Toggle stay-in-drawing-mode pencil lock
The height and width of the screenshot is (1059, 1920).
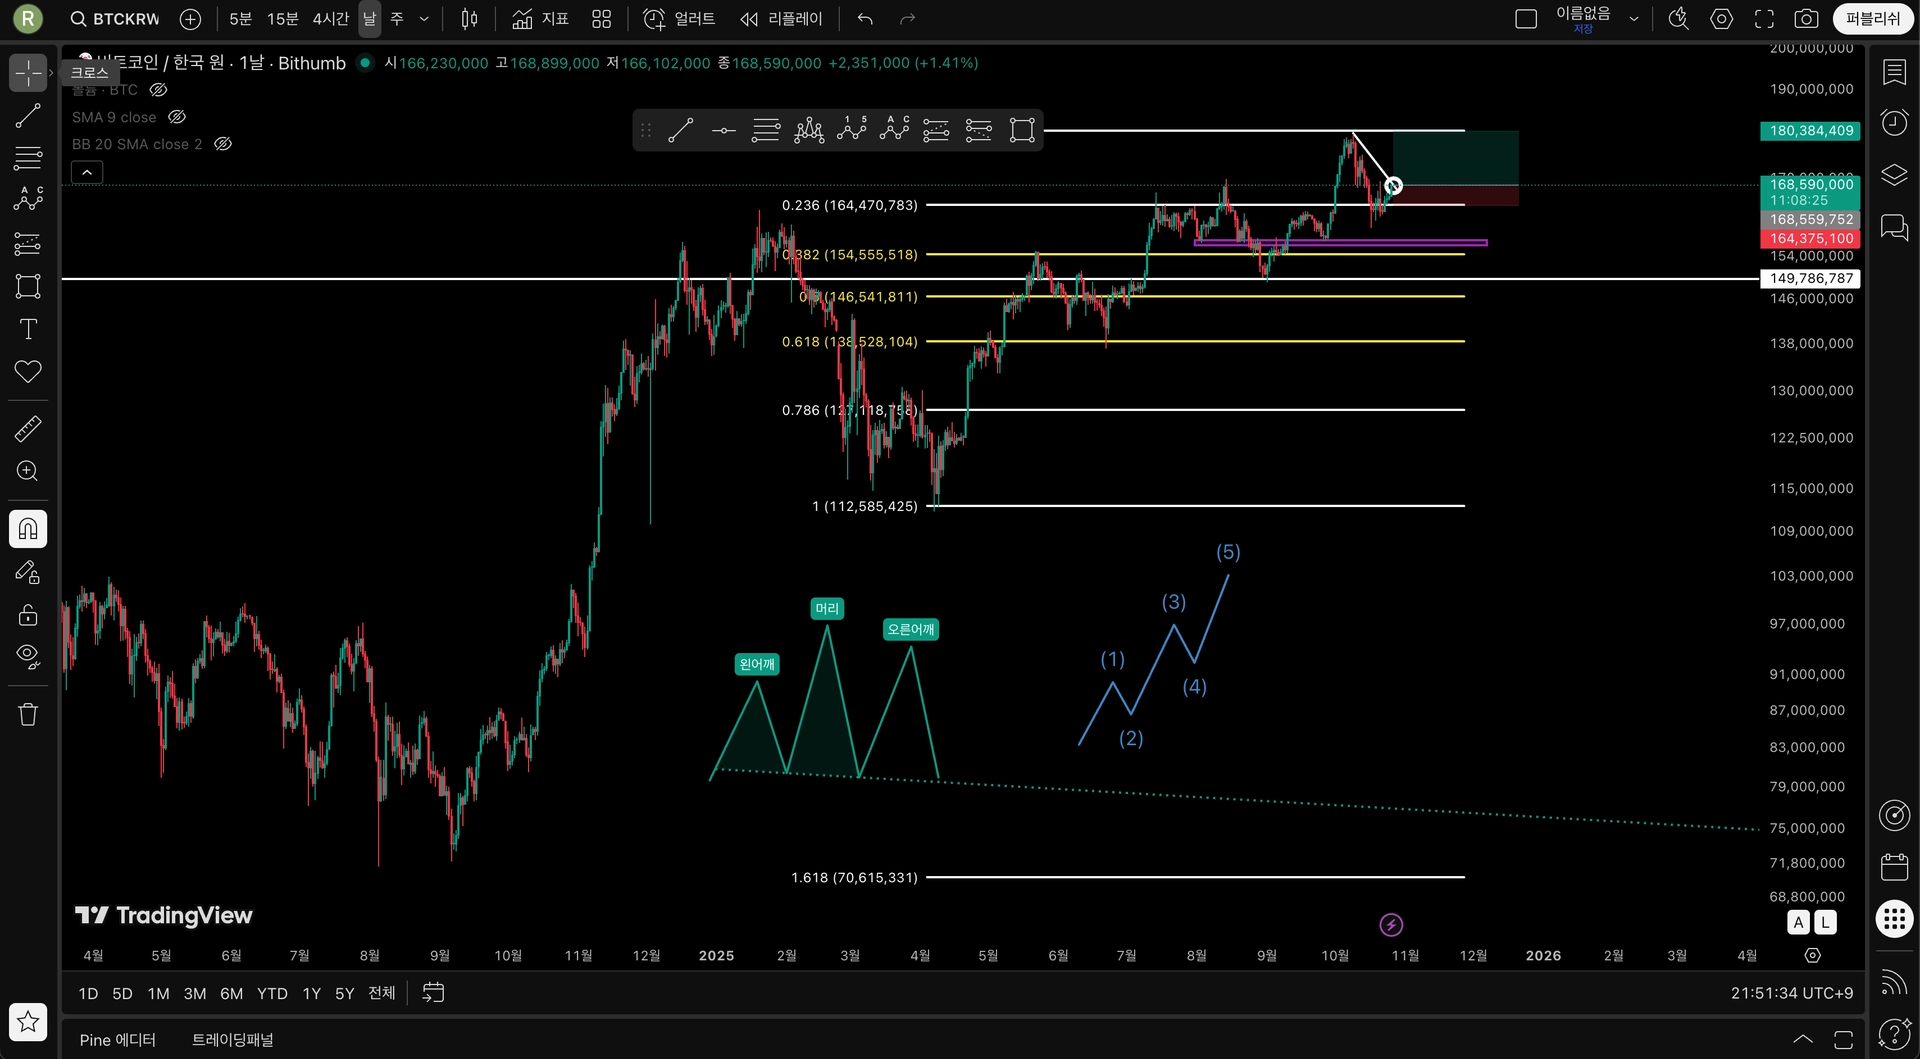tap(28, 572)
